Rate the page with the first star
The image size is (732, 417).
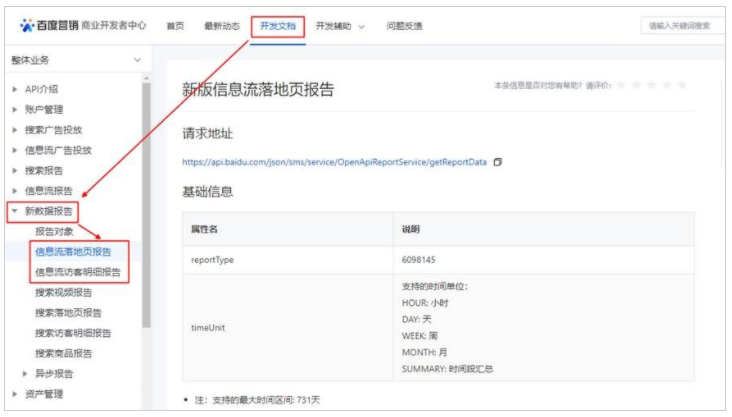coord(621,85)
